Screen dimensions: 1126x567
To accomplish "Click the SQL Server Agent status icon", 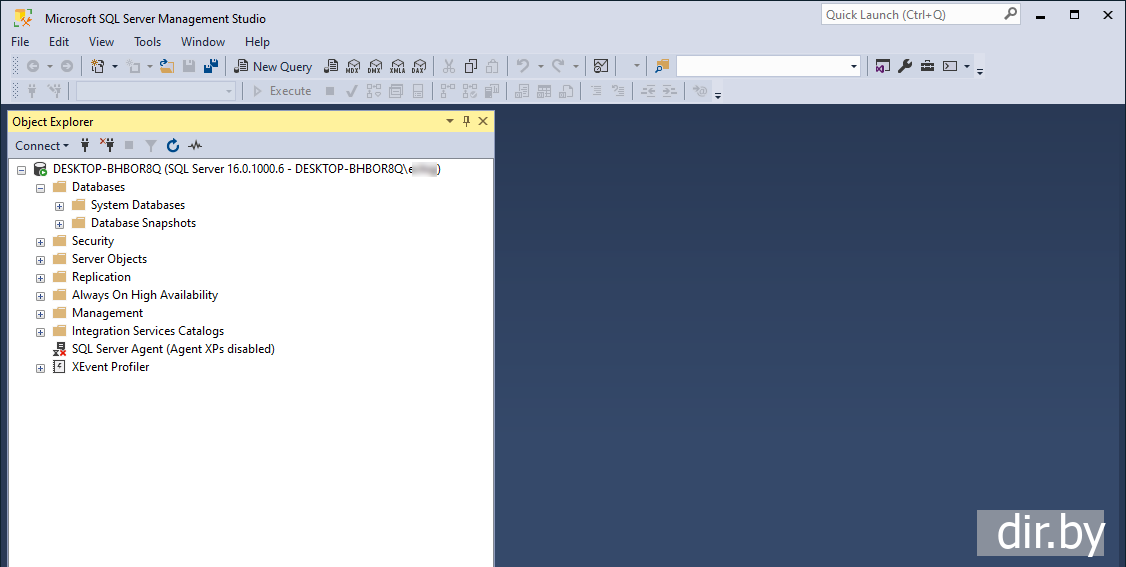I will 60,350.
